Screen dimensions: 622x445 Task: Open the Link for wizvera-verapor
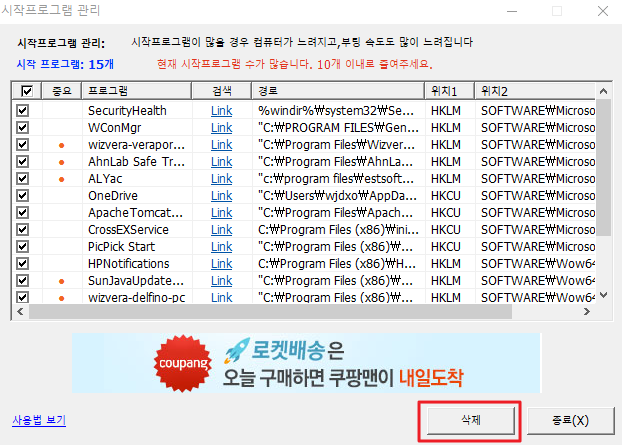click(x=221, y=145)
